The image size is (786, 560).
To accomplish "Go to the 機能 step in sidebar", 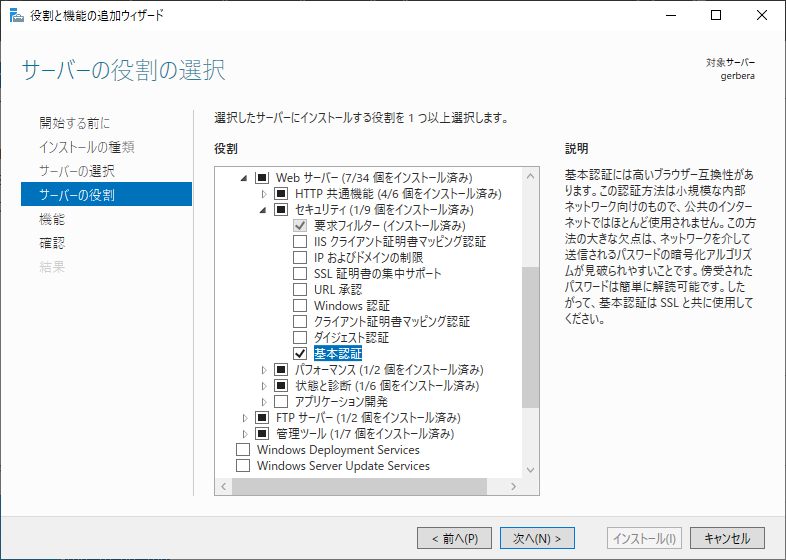I will (52, 218).
